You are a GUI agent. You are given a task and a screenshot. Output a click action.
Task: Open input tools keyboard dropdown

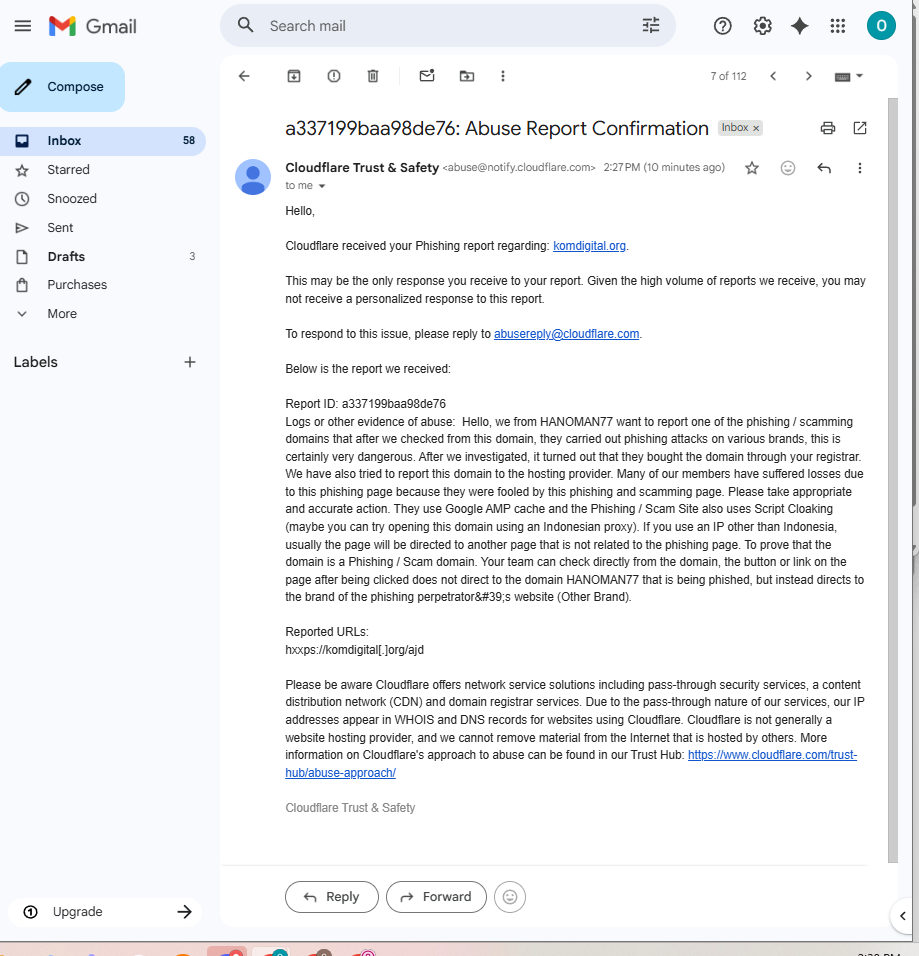[x=848, y=76]
